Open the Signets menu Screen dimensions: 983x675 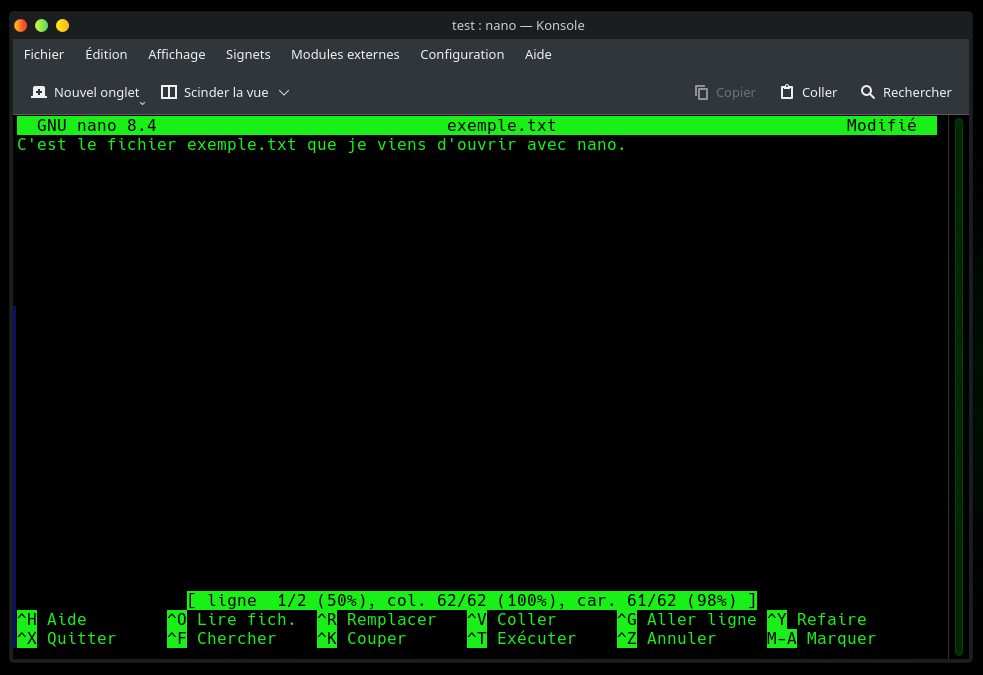(x=248, y=54)
